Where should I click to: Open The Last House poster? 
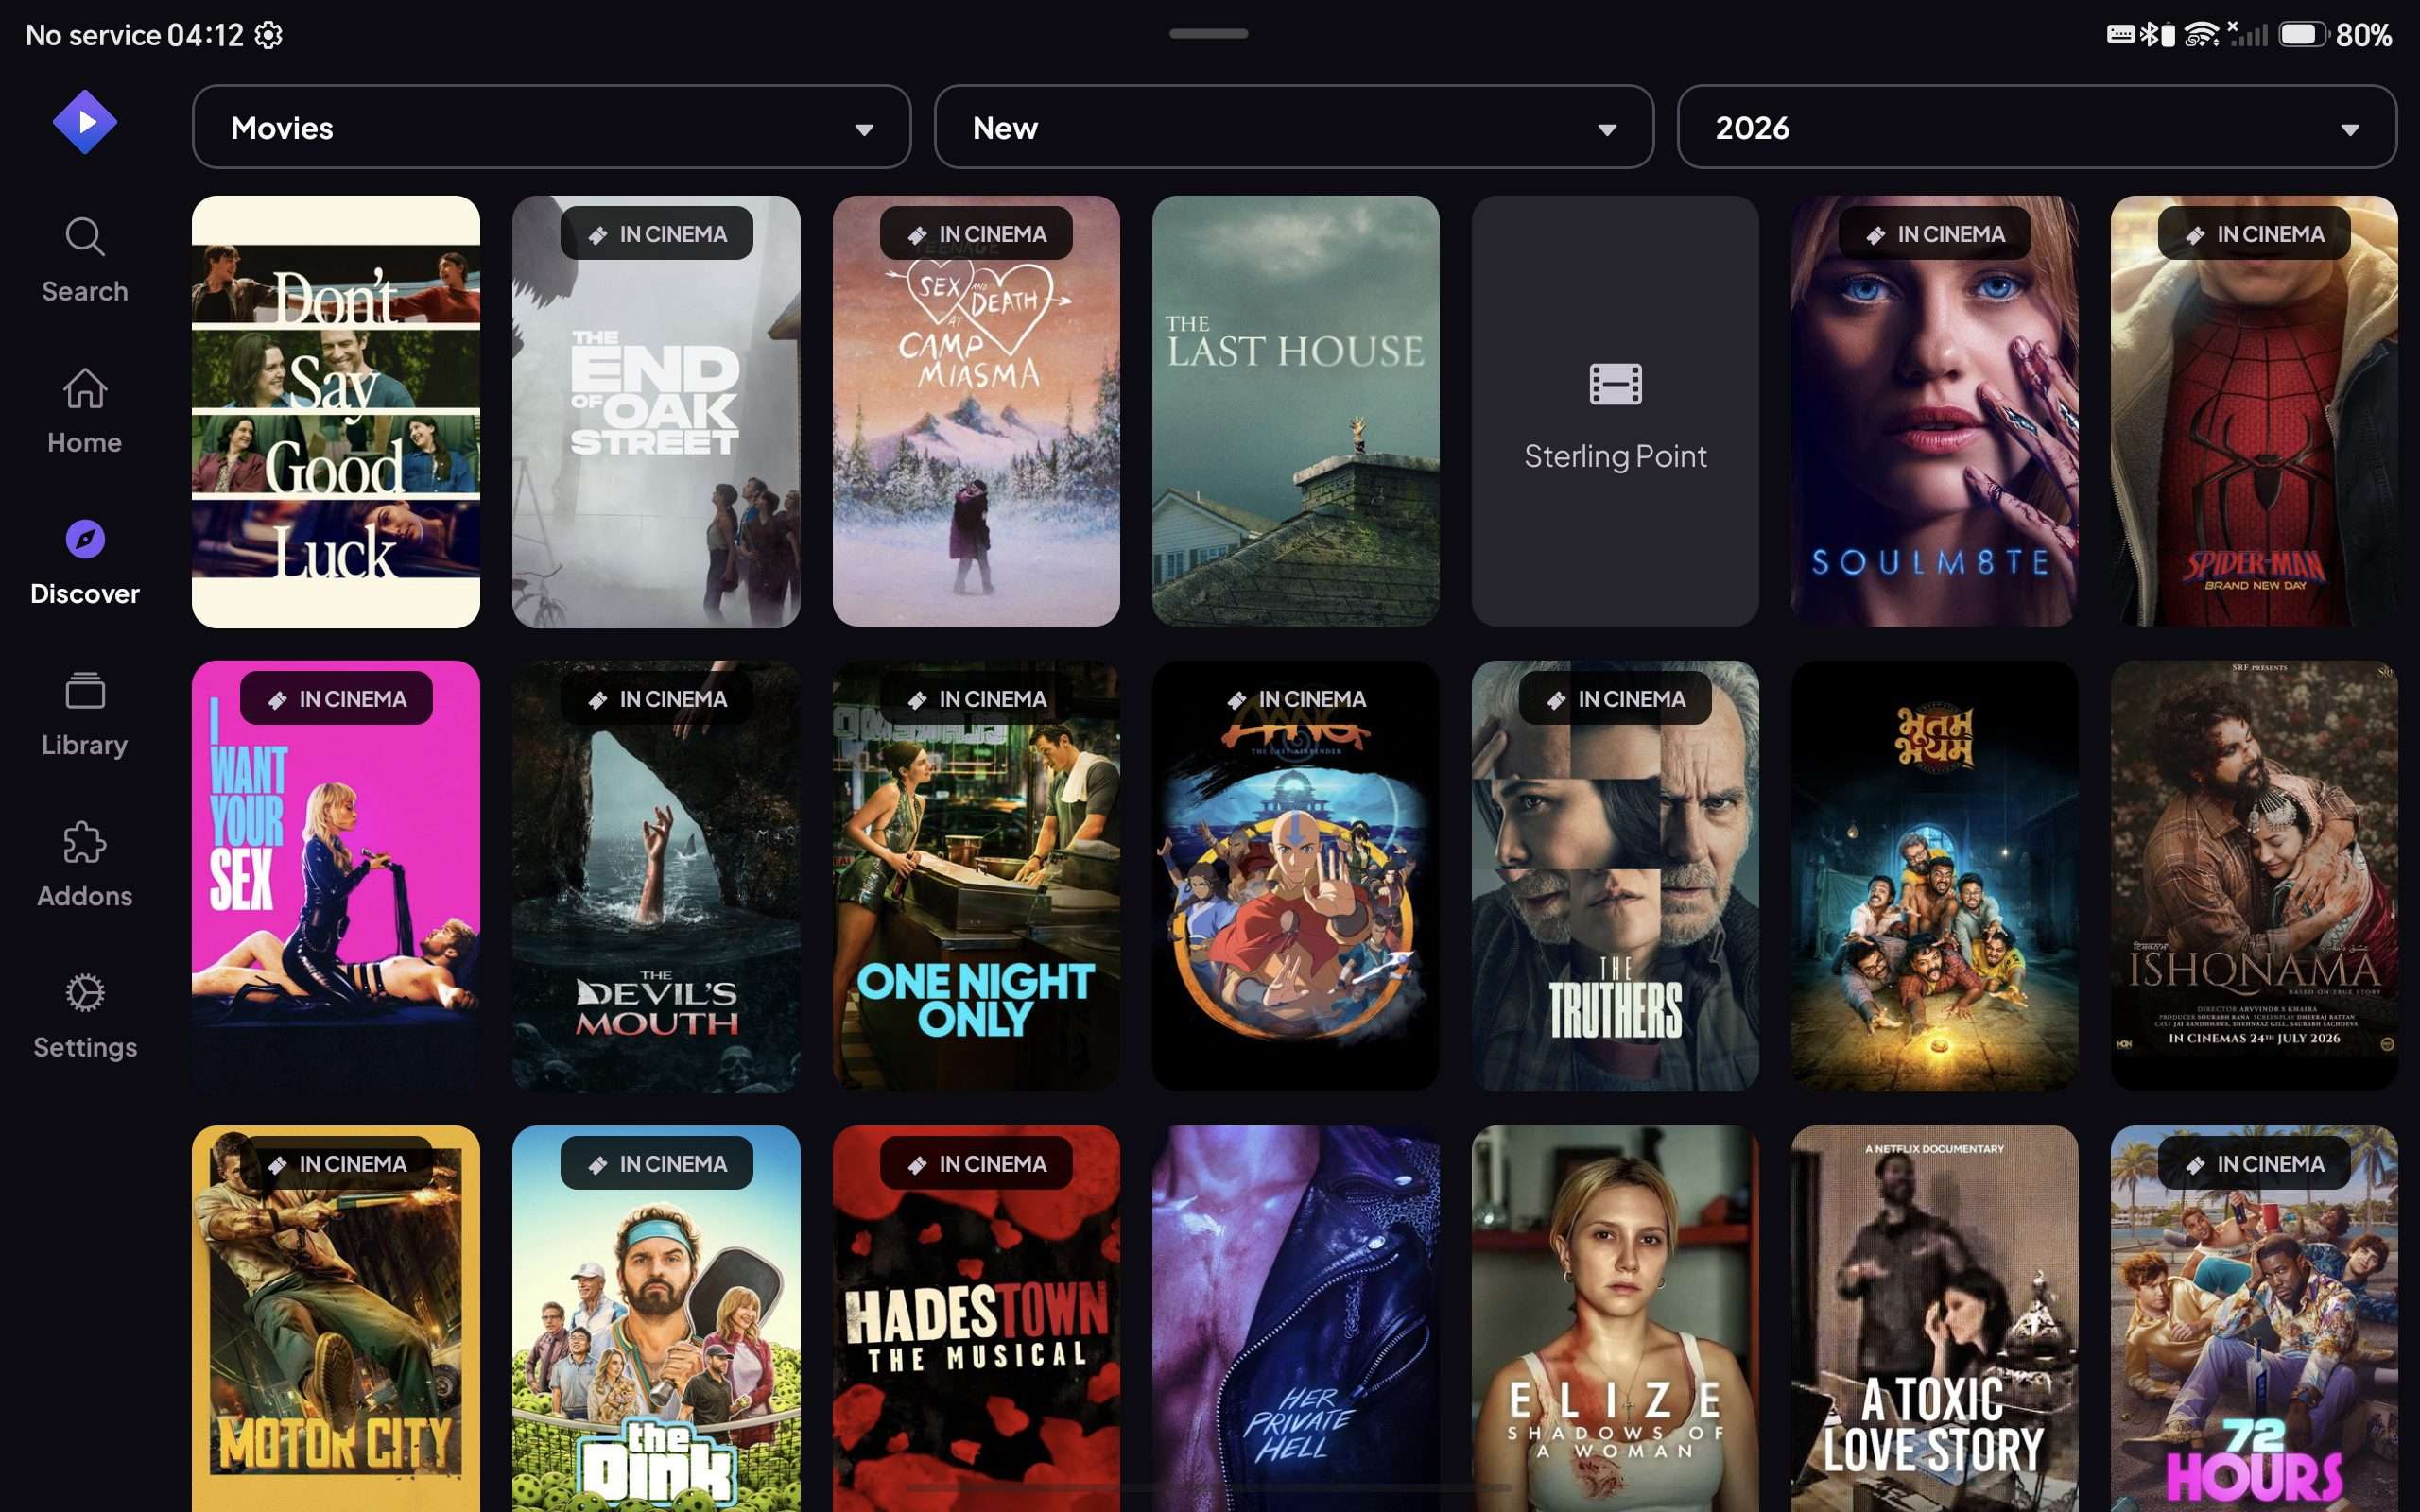1295,411
